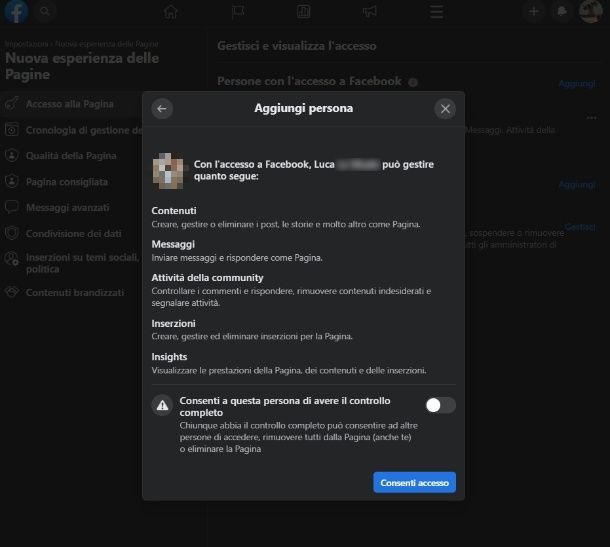
Task: Click the Accesso alla Pagina sidebar icon
Action: [x=12, y=104]
